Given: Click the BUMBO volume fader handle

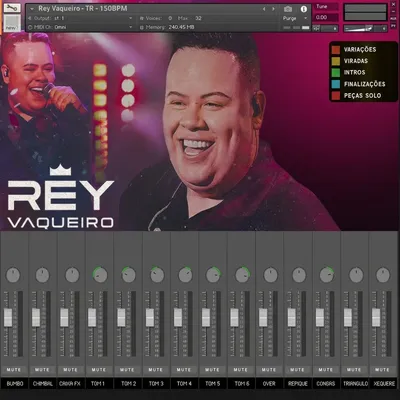Looking at the screenshot, I should pos(8,318).
